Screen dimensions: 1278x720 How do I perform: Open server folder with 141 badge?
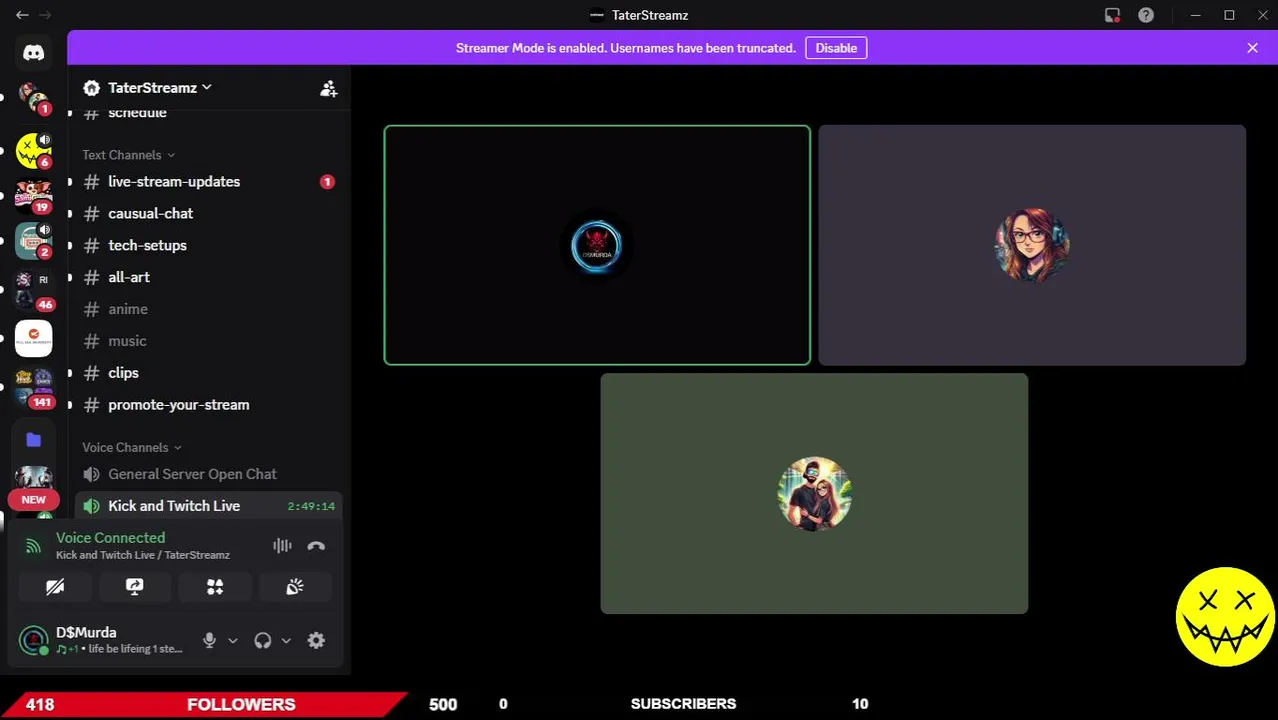(x=33, y=389)
